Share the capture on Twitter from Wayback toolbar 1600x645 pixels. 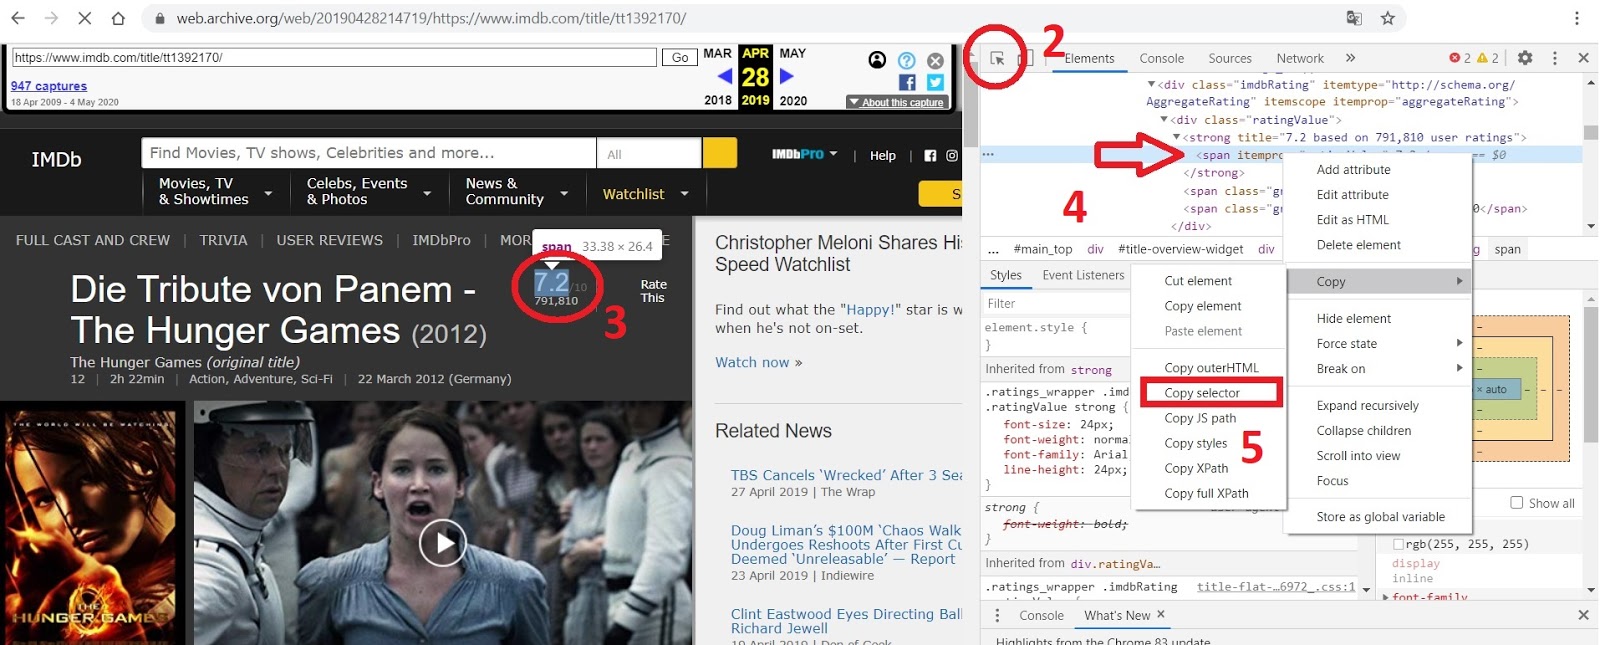(x=935, y=82)
